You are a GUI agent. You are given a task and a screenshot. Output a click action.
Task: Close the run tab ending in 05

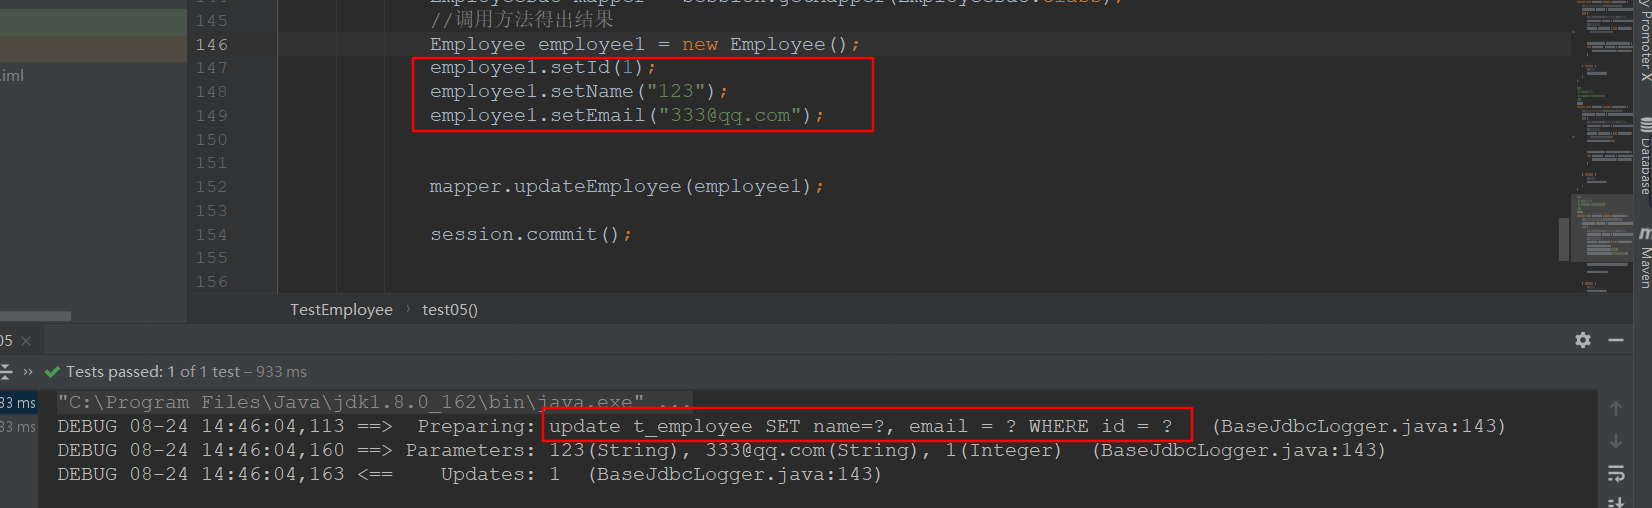[x=26, y=341]
